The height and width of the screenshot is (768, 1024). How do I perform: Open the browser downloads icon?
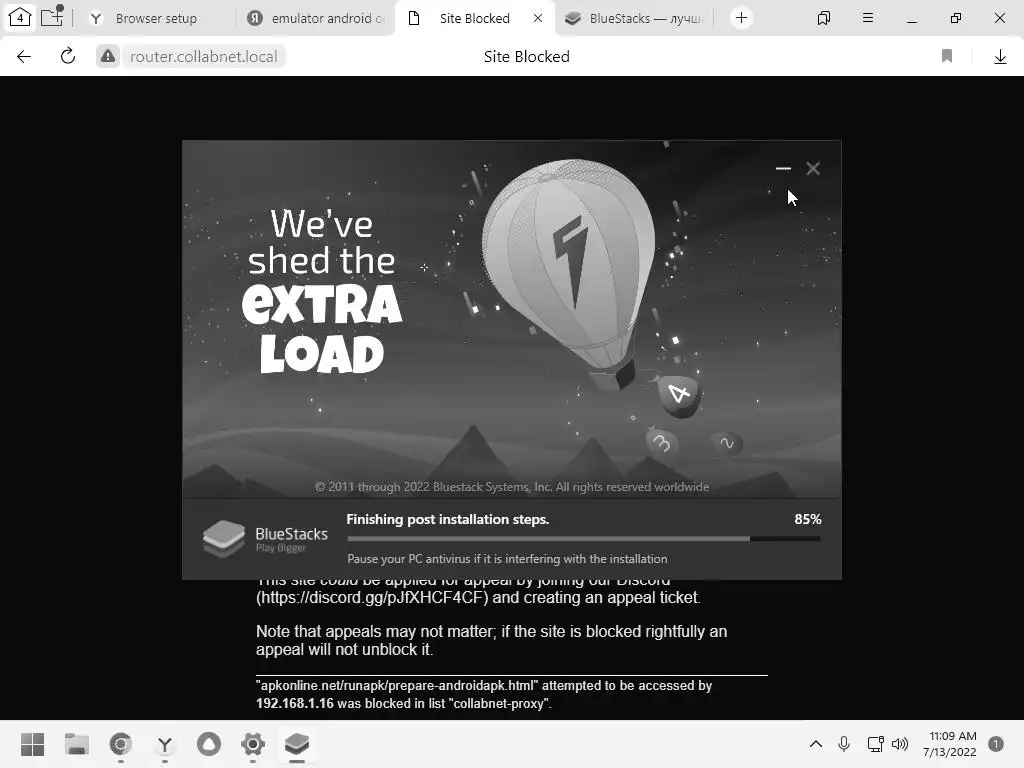[x=1000, y=57]
